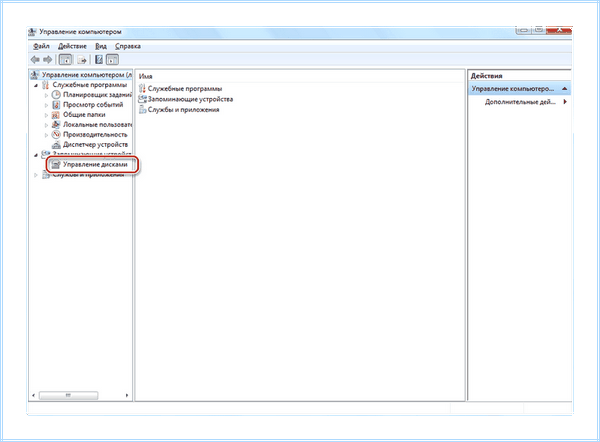Click the tree pane scrollbar right arrow
600x442 pixels.
127,395
